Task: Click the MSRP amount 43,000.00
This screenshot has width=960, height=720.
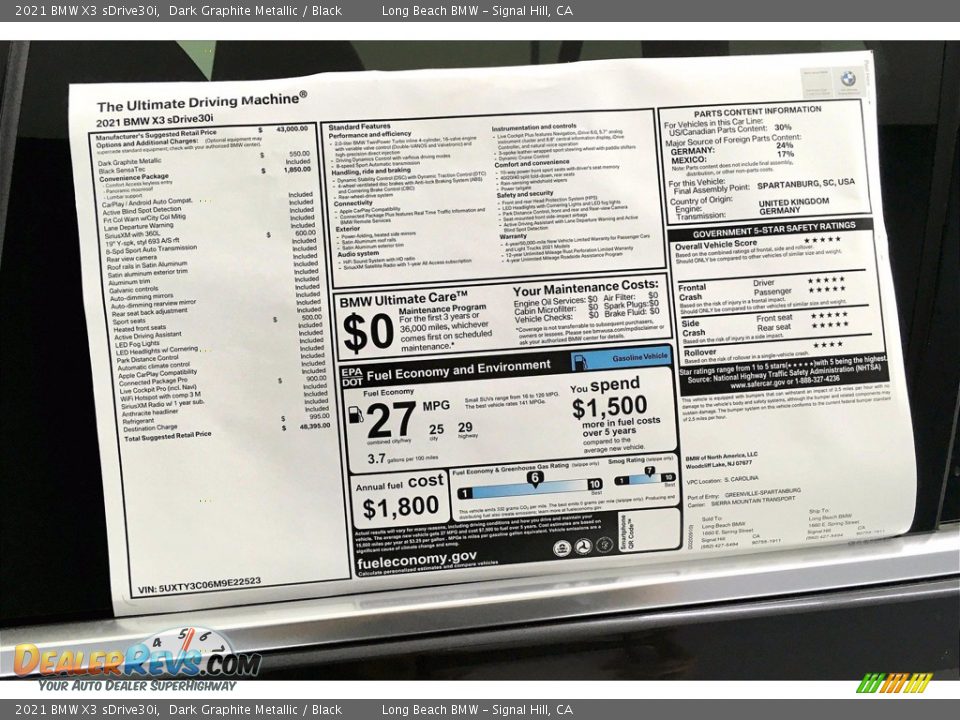Action: (x=292, y=129)
